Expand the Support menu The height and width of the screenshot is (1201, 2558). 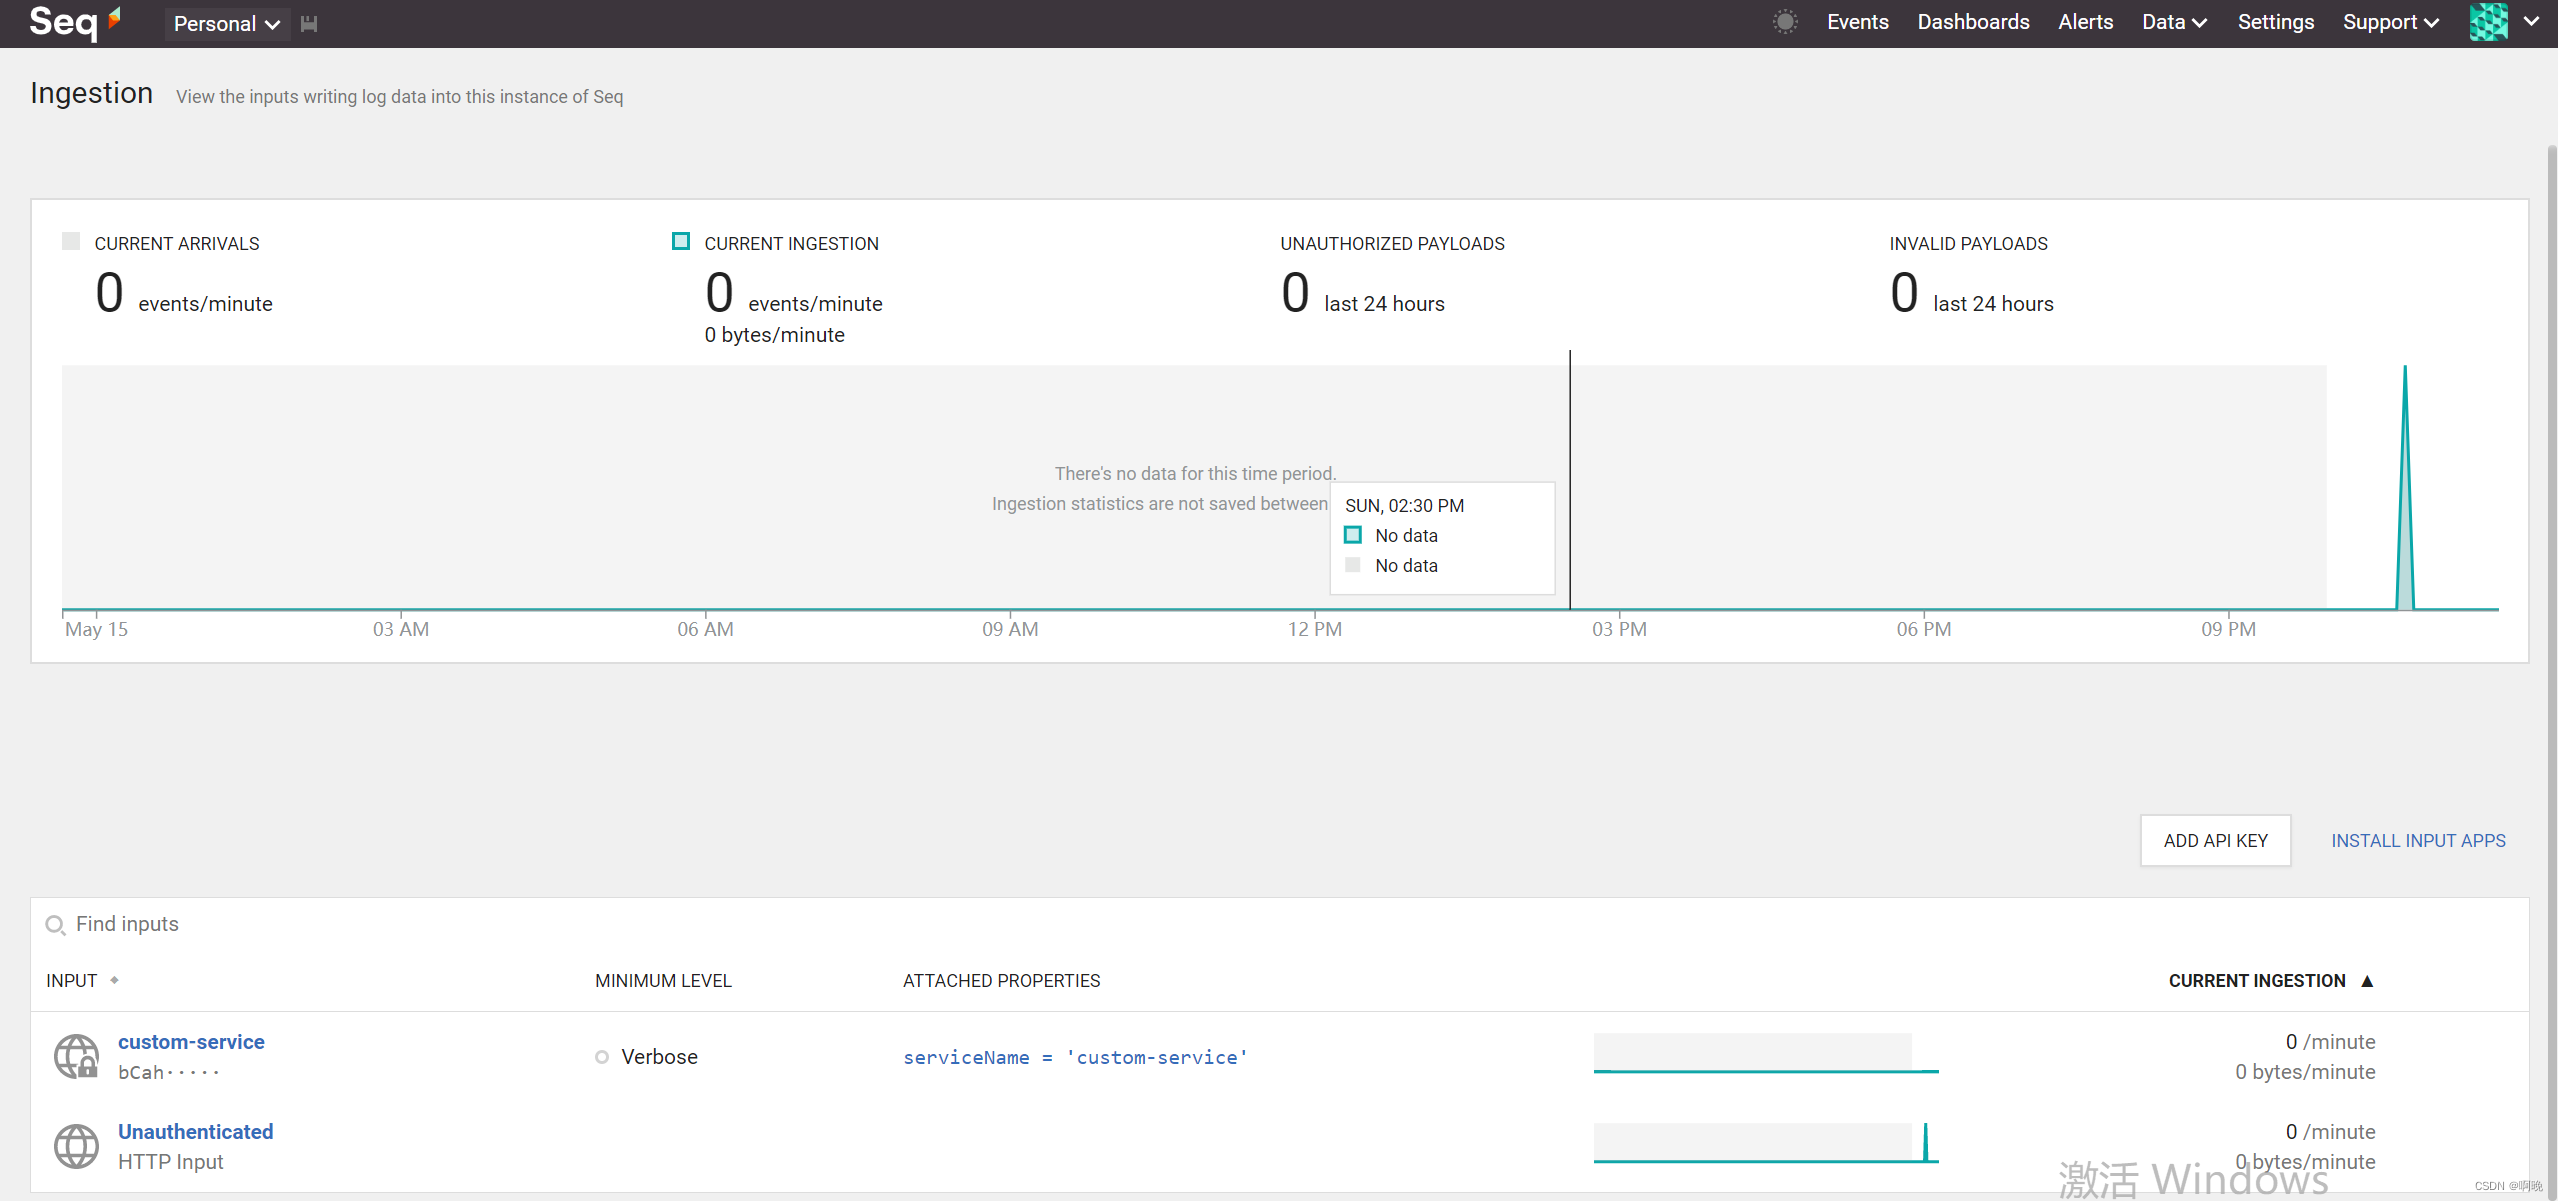click(x=2390, y=22)
